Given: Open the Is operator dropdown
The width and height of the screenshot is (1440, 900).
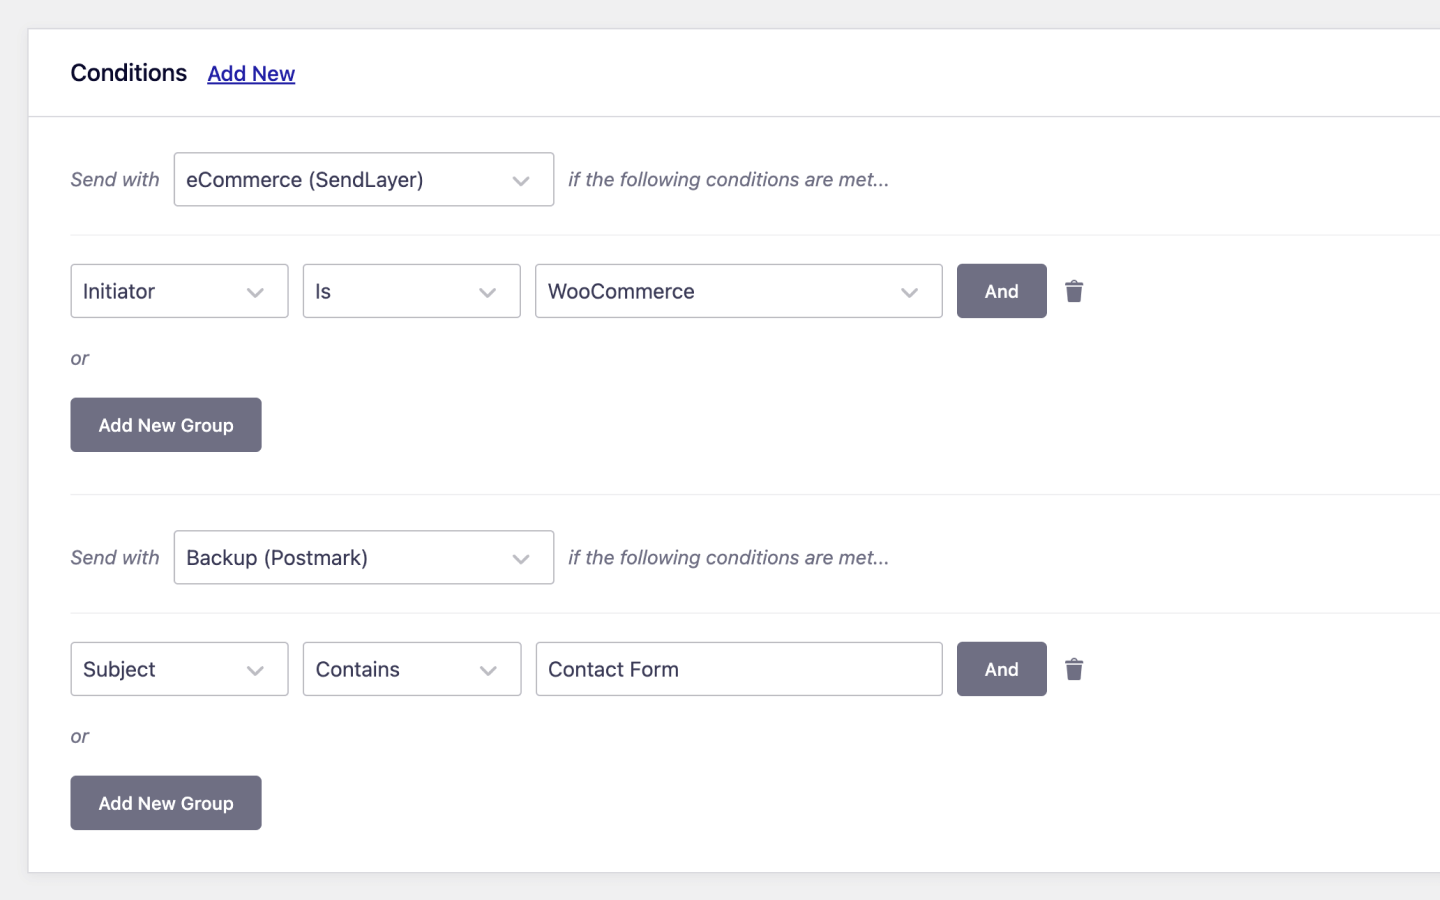Looking at the screenshot, I should pos(411,291).
